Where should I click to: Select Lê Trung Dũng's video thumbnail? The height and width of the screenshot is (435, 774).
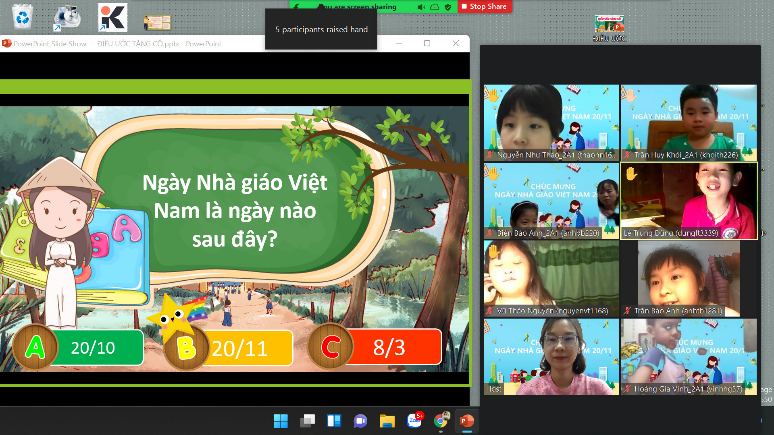[688, 201]
